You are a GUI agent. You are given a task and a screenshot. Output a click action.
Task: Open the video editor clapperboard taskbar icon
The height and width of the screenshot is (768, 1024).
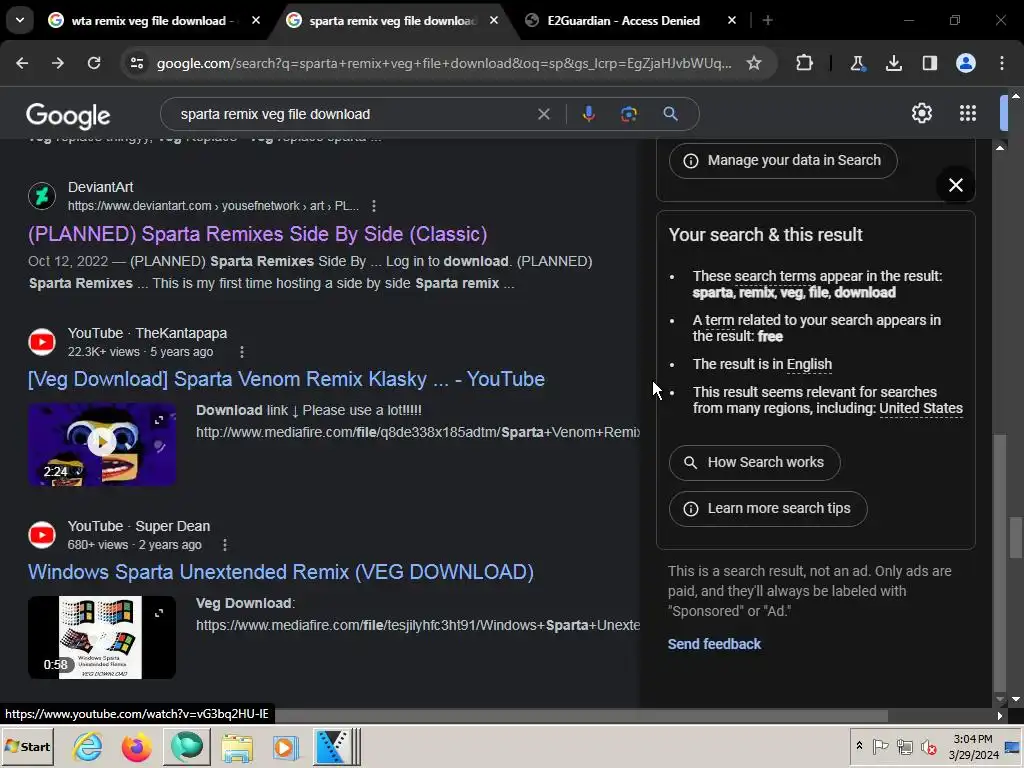pos(337,746)
